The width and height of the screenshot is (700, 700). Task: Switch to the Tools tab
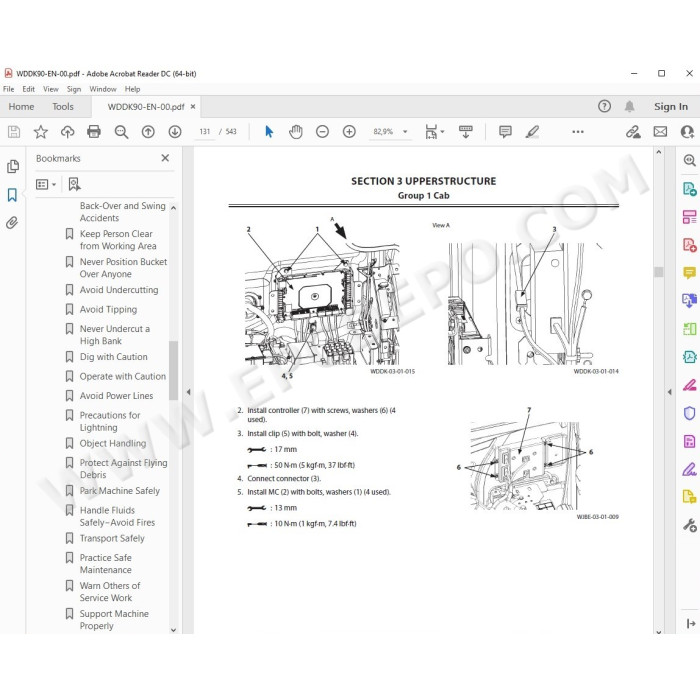(x=62, y=107)
